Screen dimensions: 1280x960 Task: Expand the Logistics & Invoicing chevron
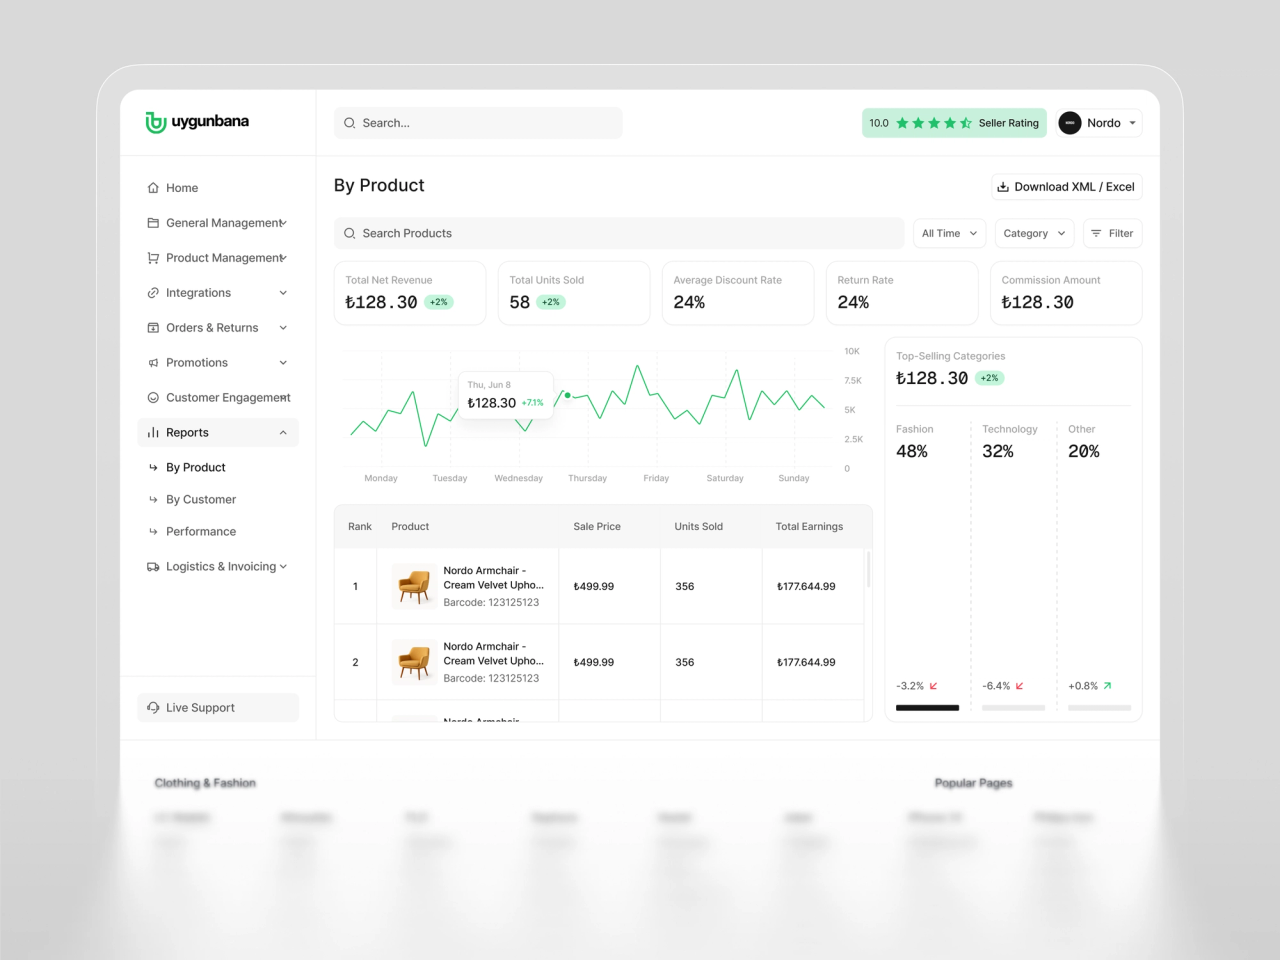click(283, 567)
